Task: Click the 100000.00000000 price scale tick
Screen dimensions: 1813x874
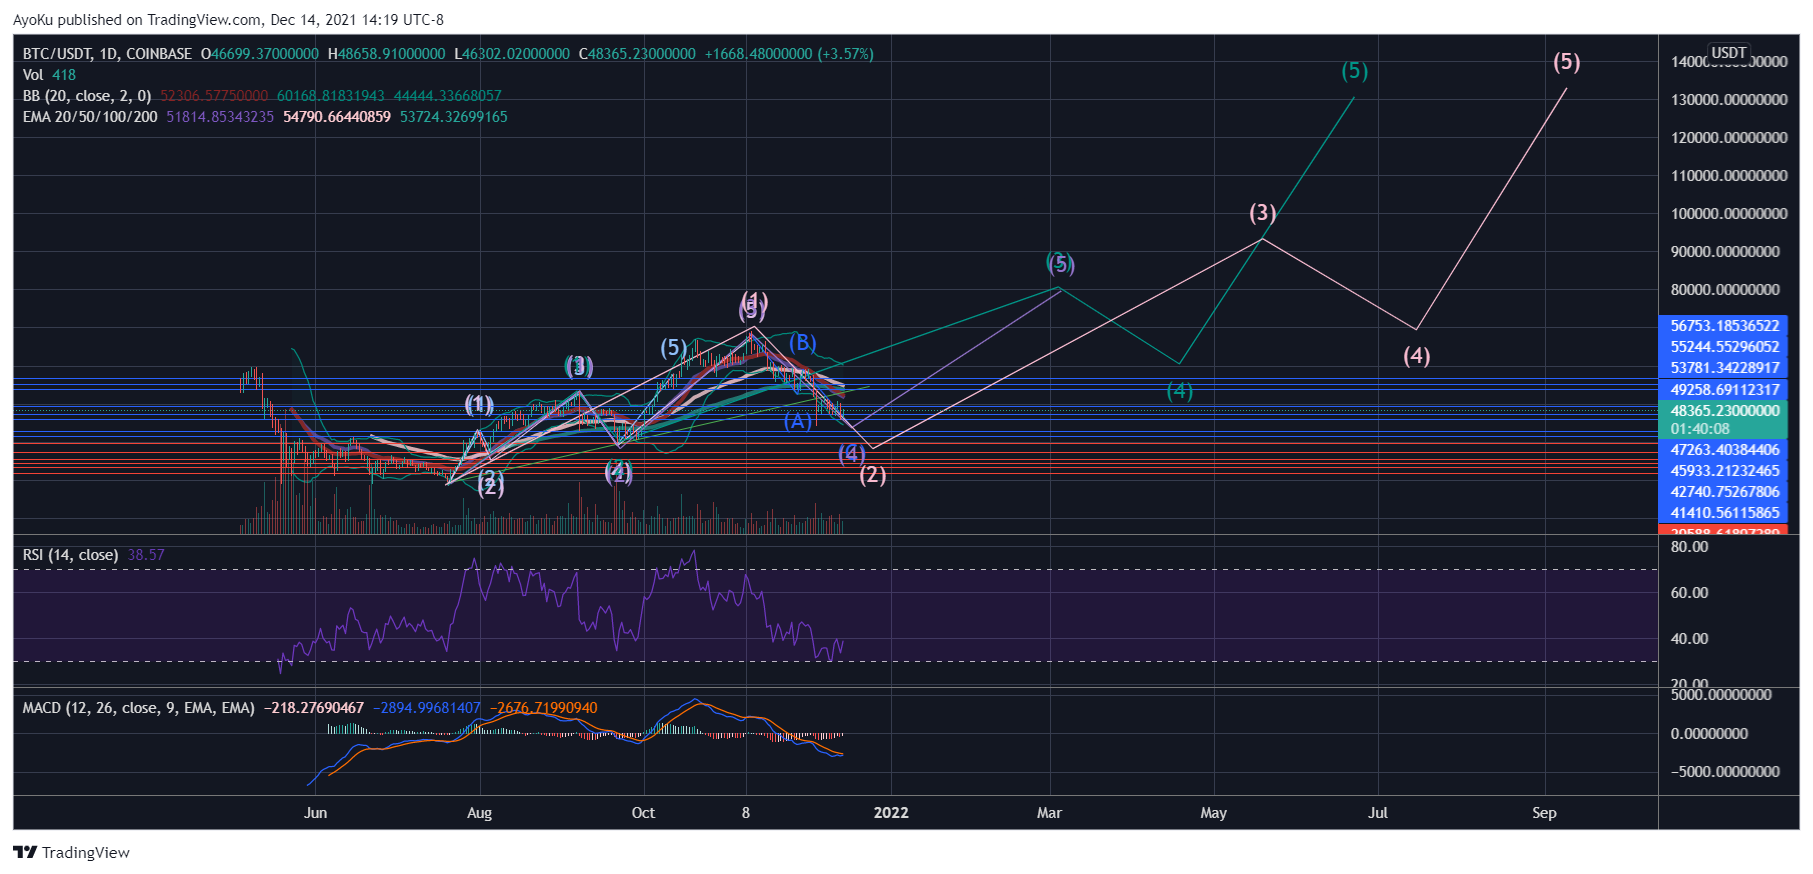Action: tap(1729, 214)
